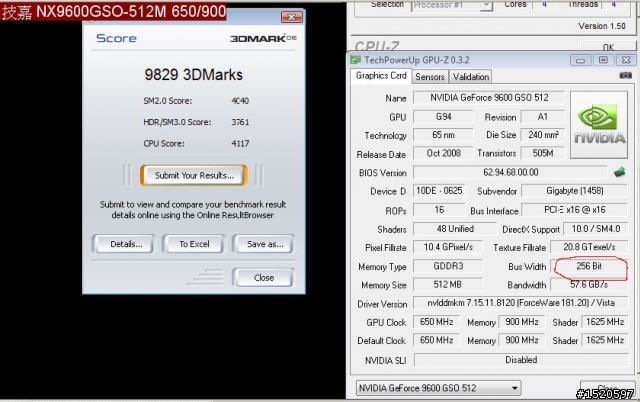Image resolution: width=640 pixels, height=402 pixels.
Task: Click the BIOS Version field 62.94.68.00.00
Action: 511,172
